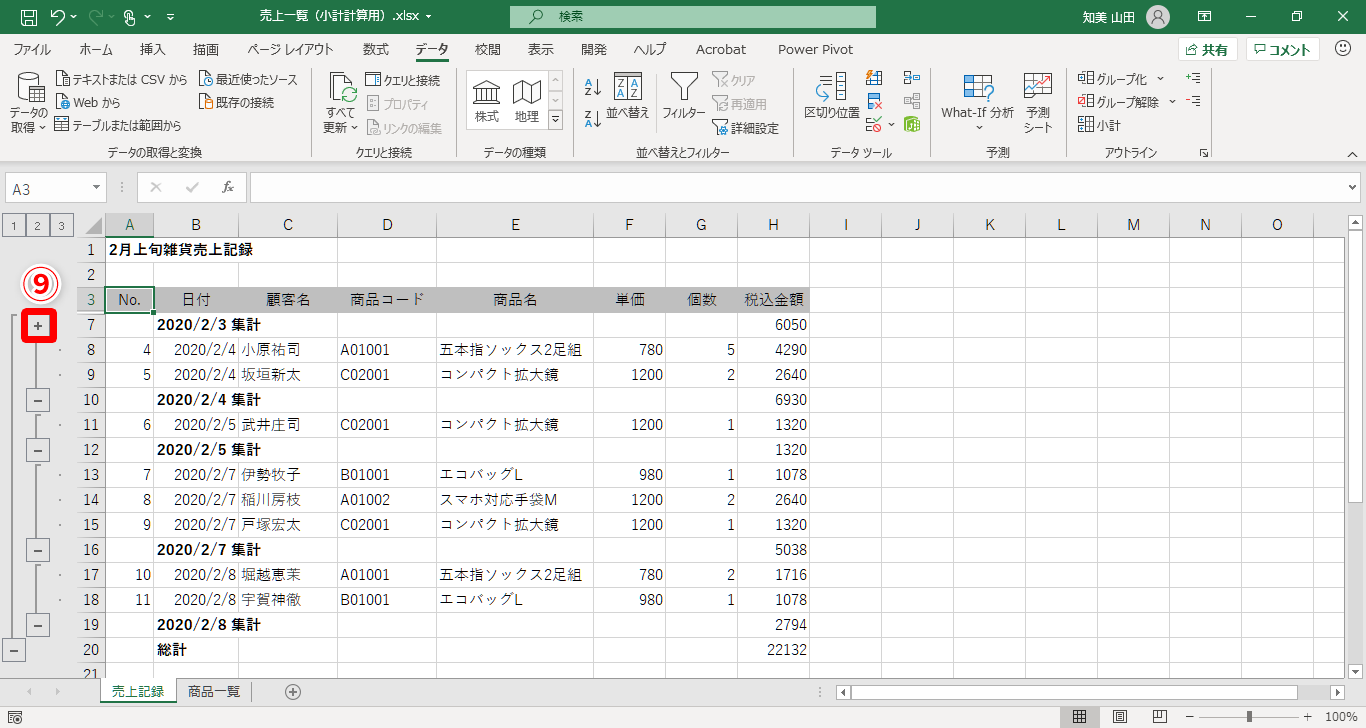This screenshot has height=728, width=1366.
Task: Collapse the ribbon with the chevron
Action: [1352, 154]
